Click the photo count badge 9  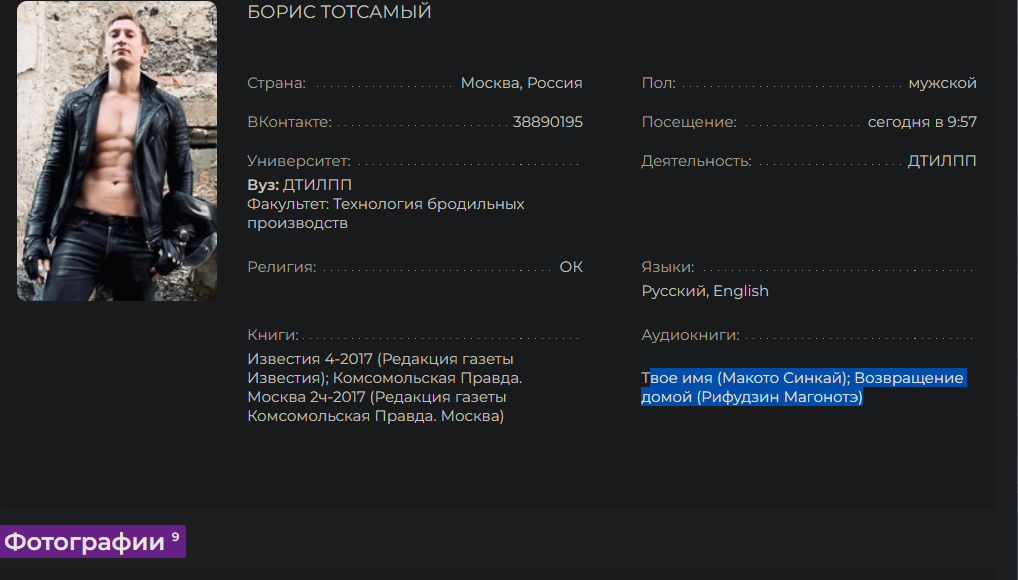[175, 536]
